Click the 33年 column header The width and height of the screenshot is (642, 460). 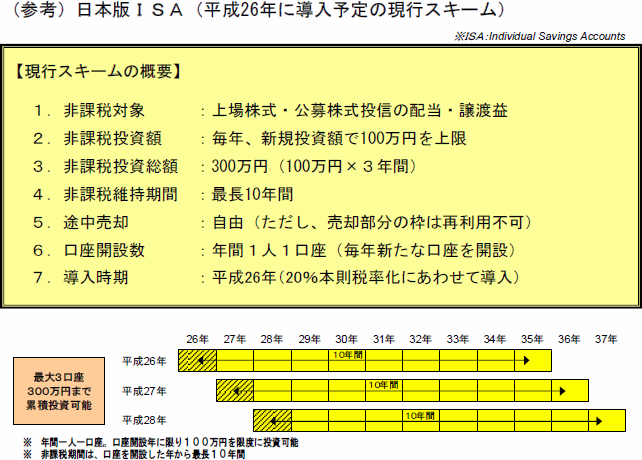(458, 339)
